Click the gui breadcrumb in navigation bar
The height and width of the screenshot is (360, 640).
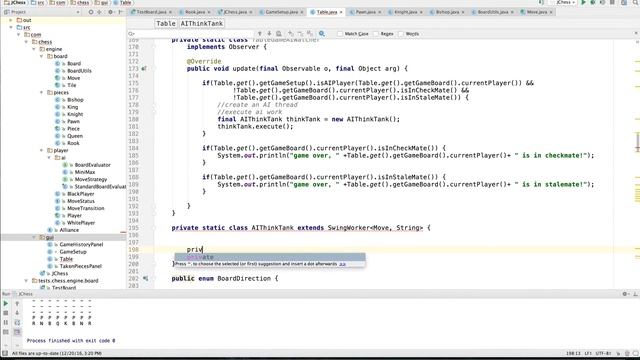(x=101, y=2)
